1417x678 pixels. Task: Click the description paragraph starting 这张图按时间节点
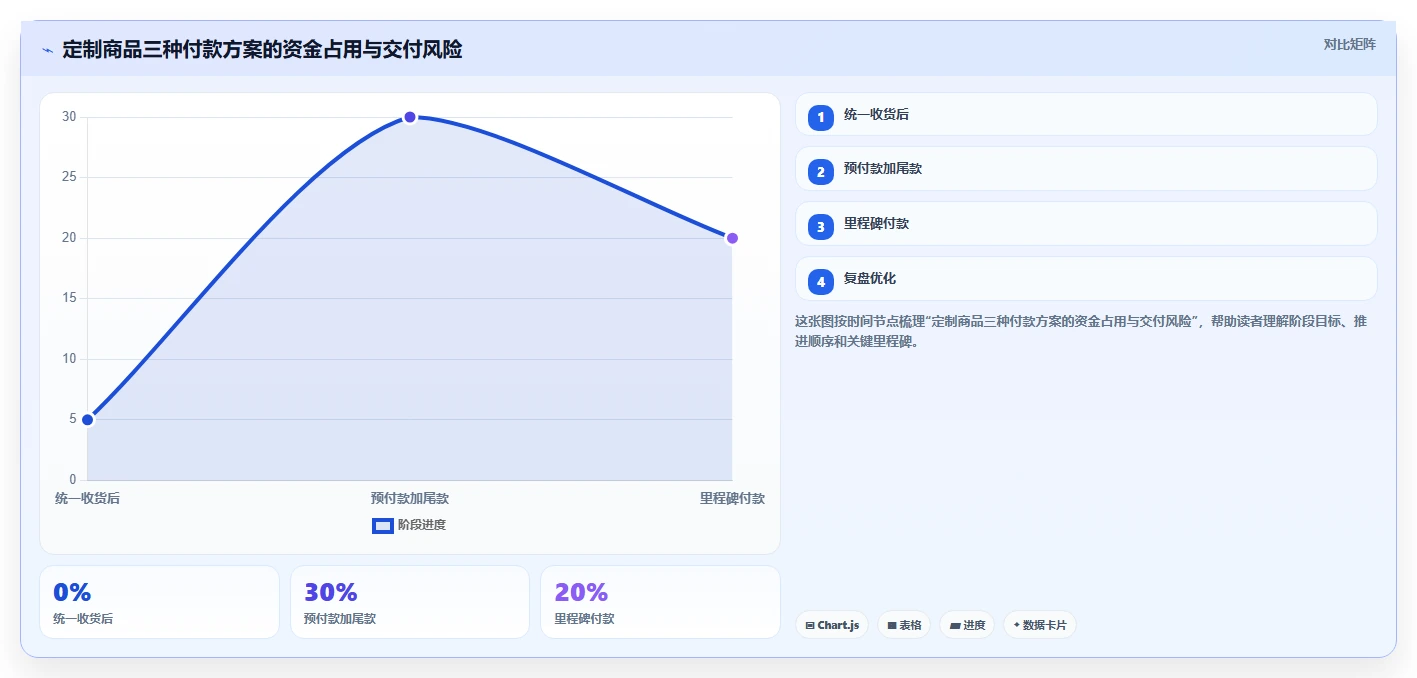[x=1081, y=331]
